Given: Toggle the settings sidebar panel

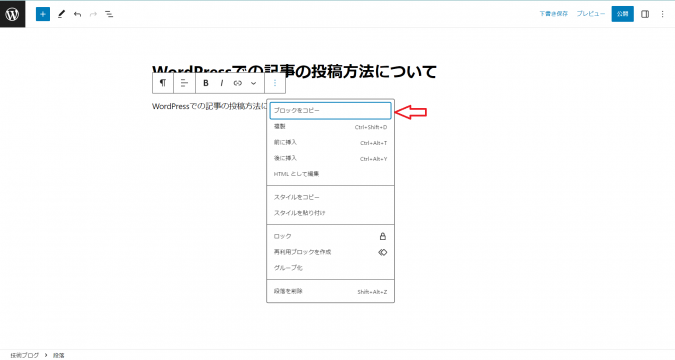Looking at the screenshot, I should tap(645, 14).
